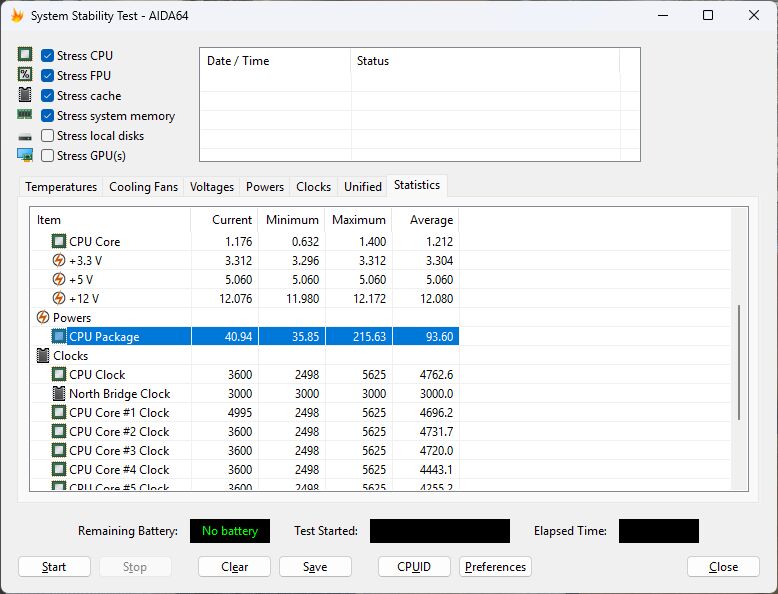Uncheck the Stress CPU checkbox
This screenshot has width=778, height=594.
(47, 55)
